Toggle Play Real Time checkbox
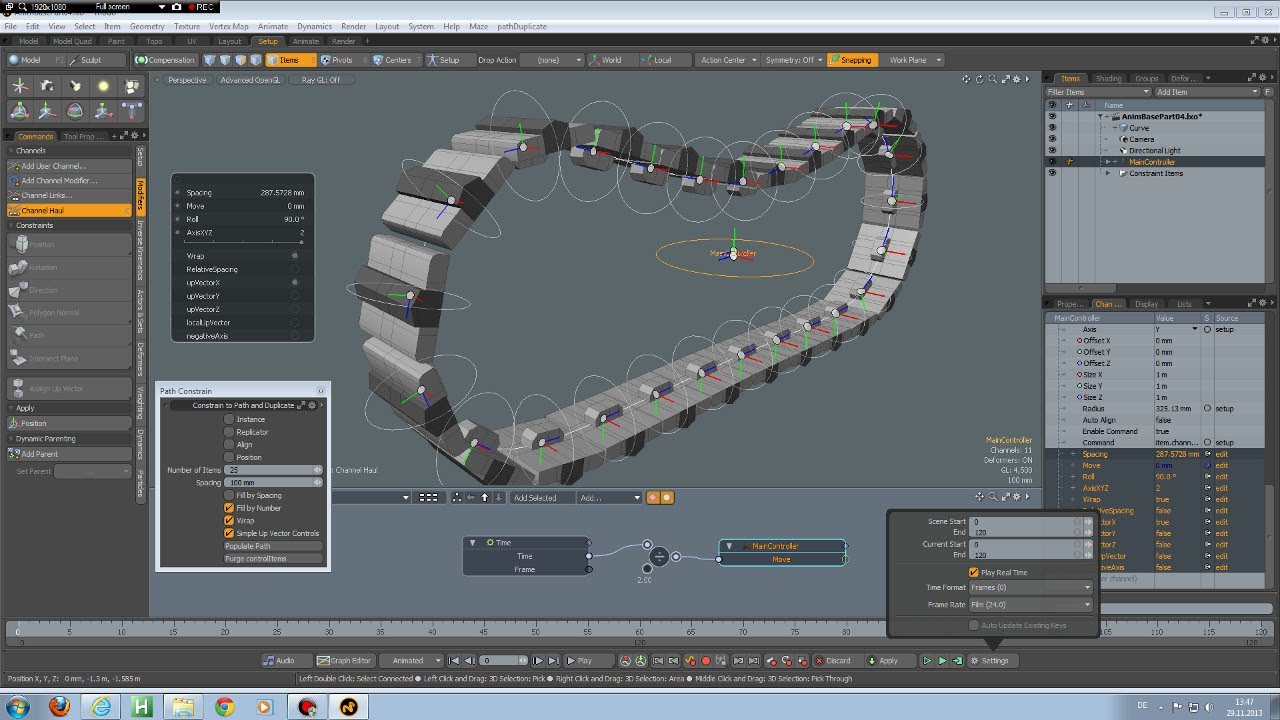Image resolution: width=1280 pixels, height=720 pixels. pos(974,572)
